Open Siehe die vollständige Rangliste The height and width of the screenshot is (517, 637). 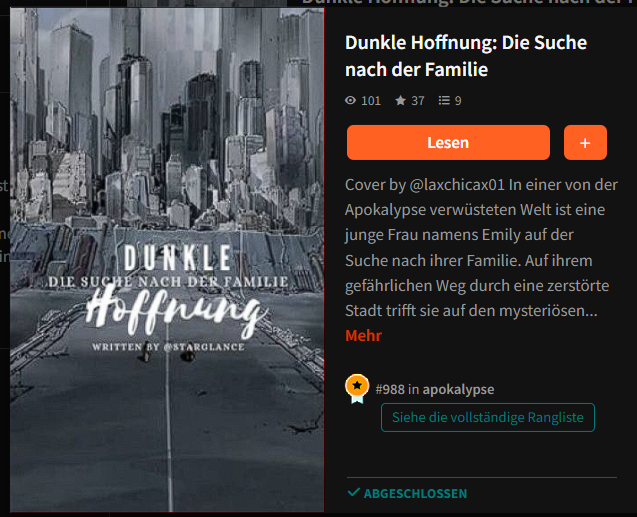coord(488,417)
